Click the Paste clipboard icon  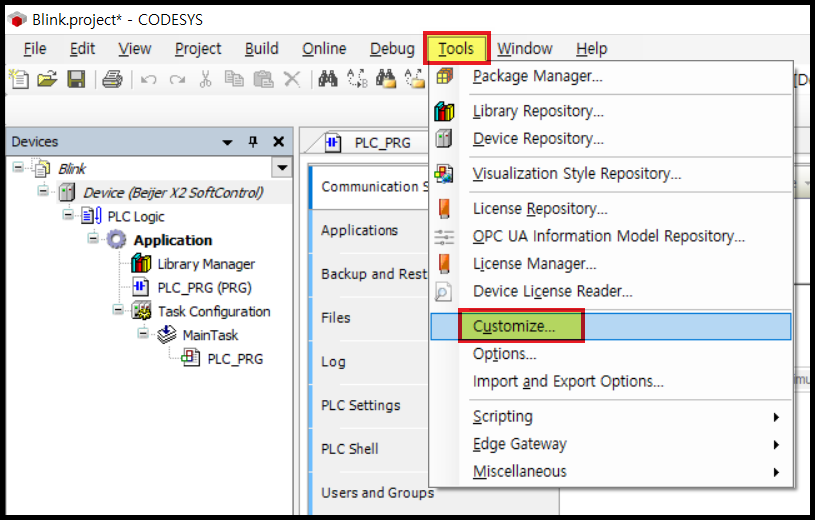(x=264, y=80)
